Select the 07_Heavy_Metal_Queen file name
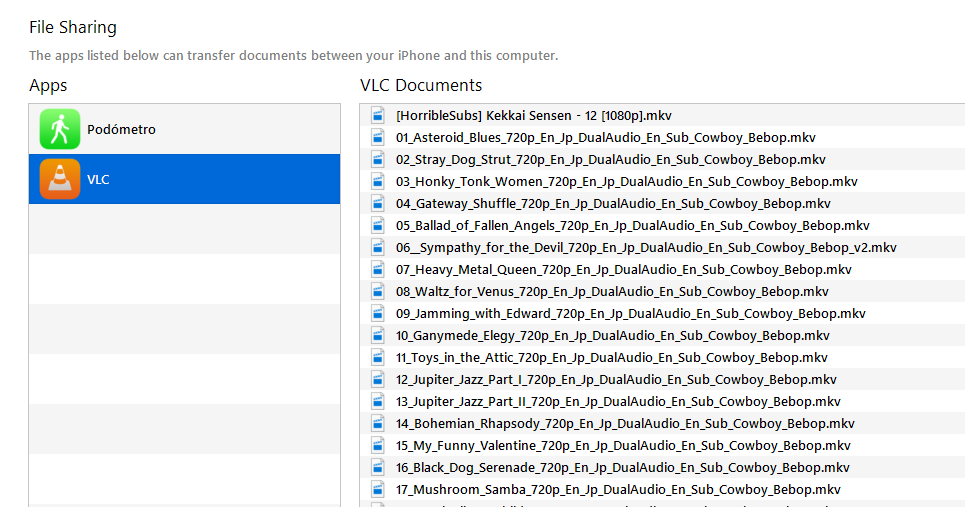Image resolution: width=965 pixels, height=507 pixels. pos(623,269)
